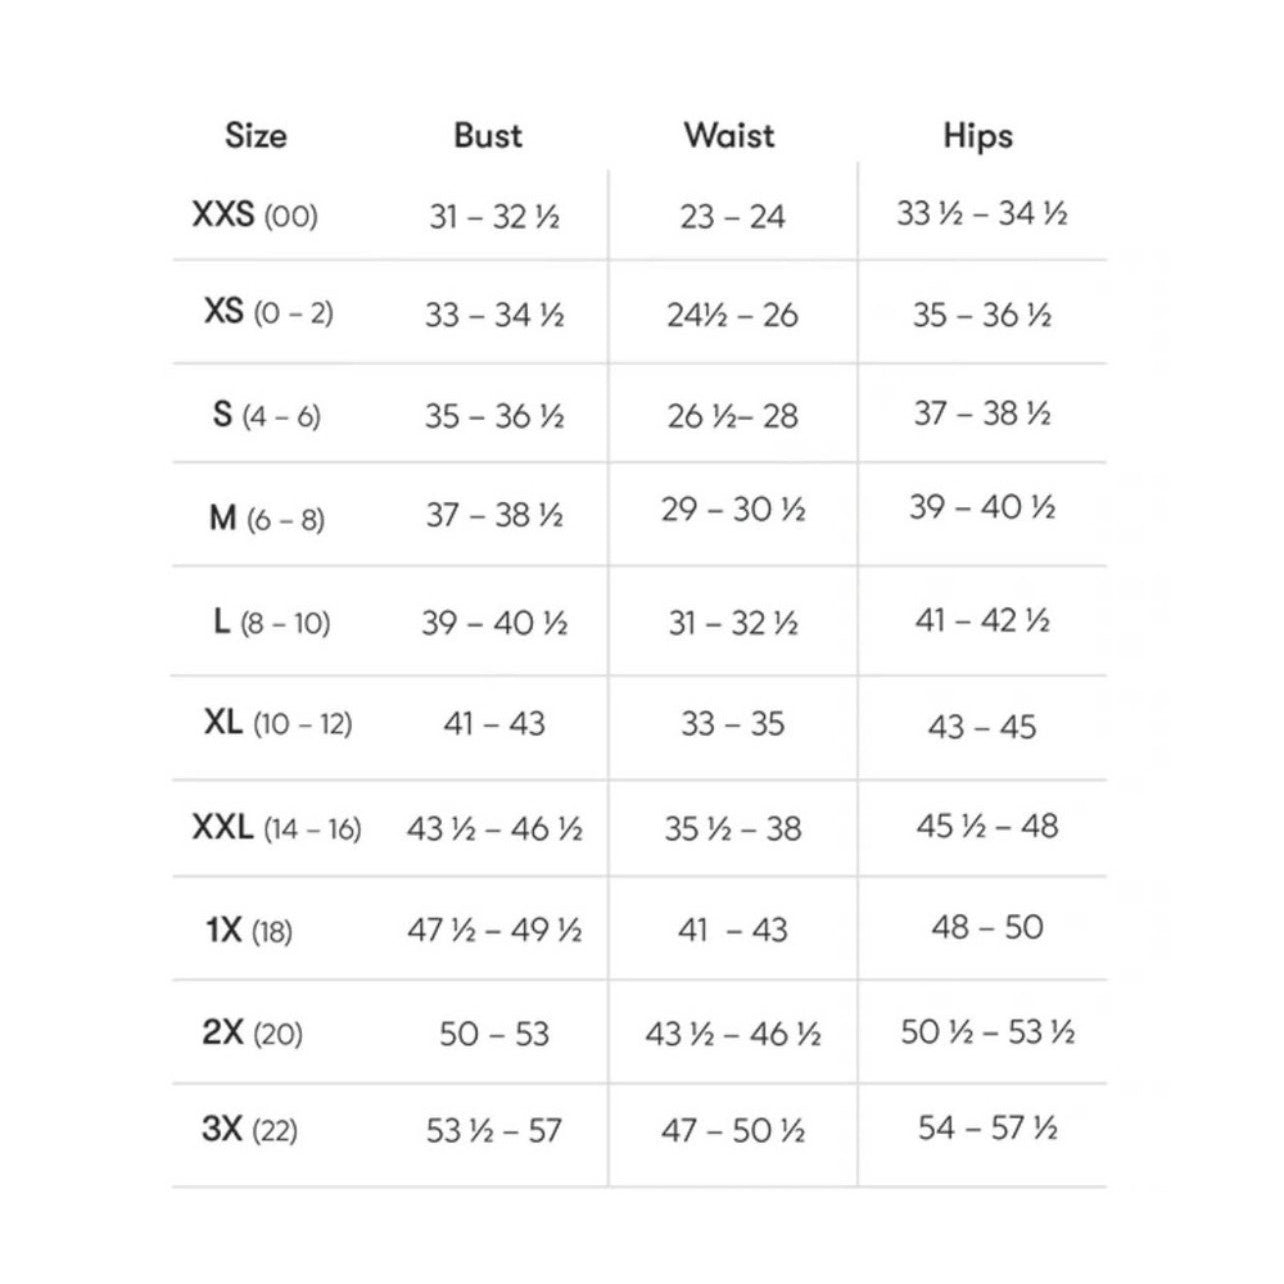Select the XXS (00) size row label

point(255,215)
